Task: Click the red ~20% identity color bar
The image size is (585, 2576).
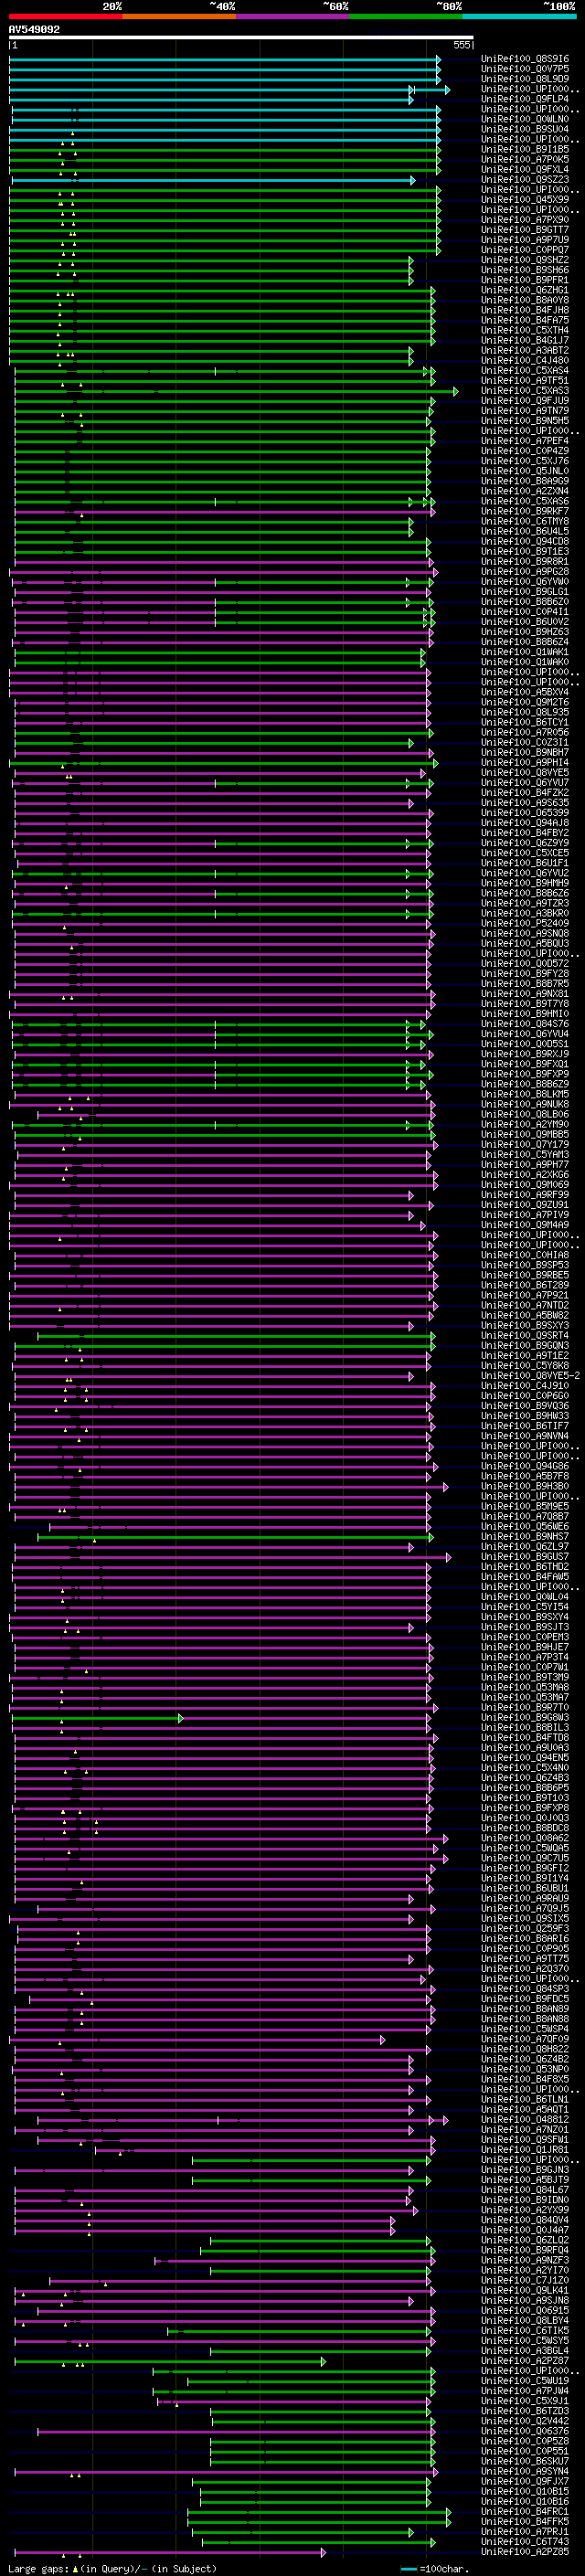Action: [65, 16]
